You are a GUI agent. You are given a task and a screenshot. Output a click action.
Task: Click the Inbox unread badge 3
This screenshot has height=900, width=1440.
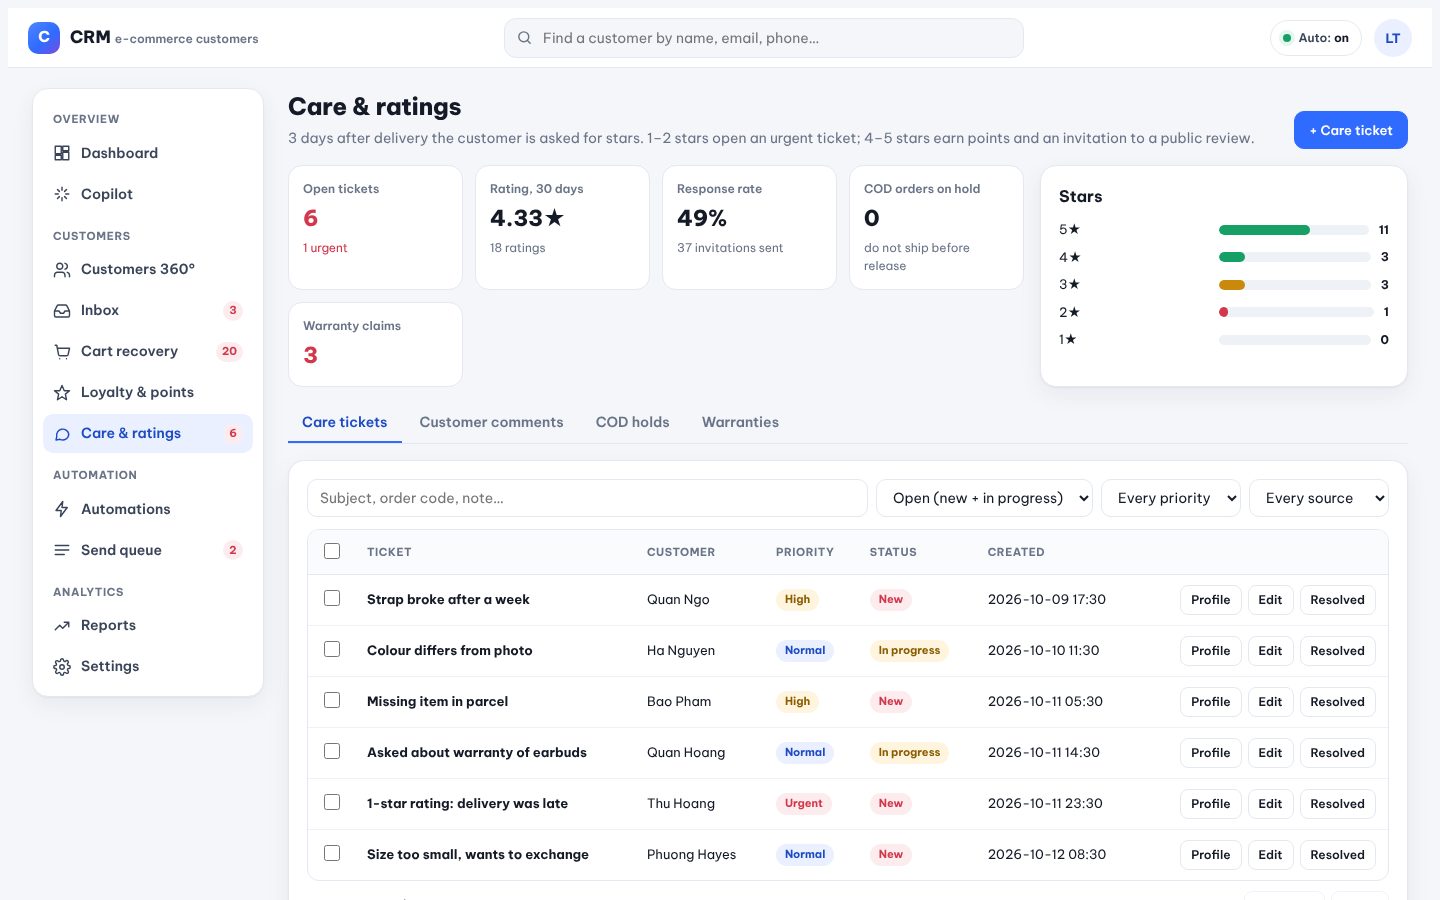coord(233,310)
